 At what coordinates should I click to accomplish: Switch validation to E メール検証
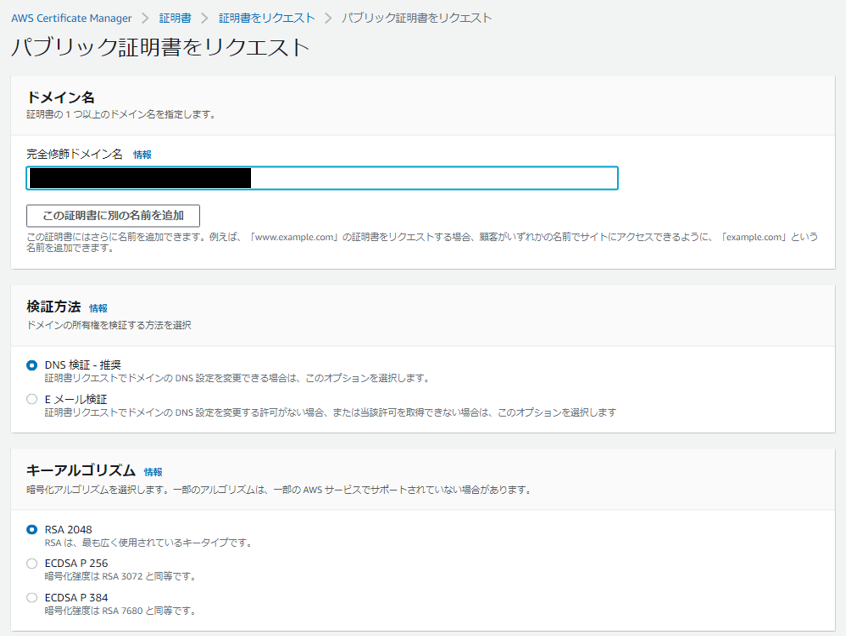coord(31,398)
